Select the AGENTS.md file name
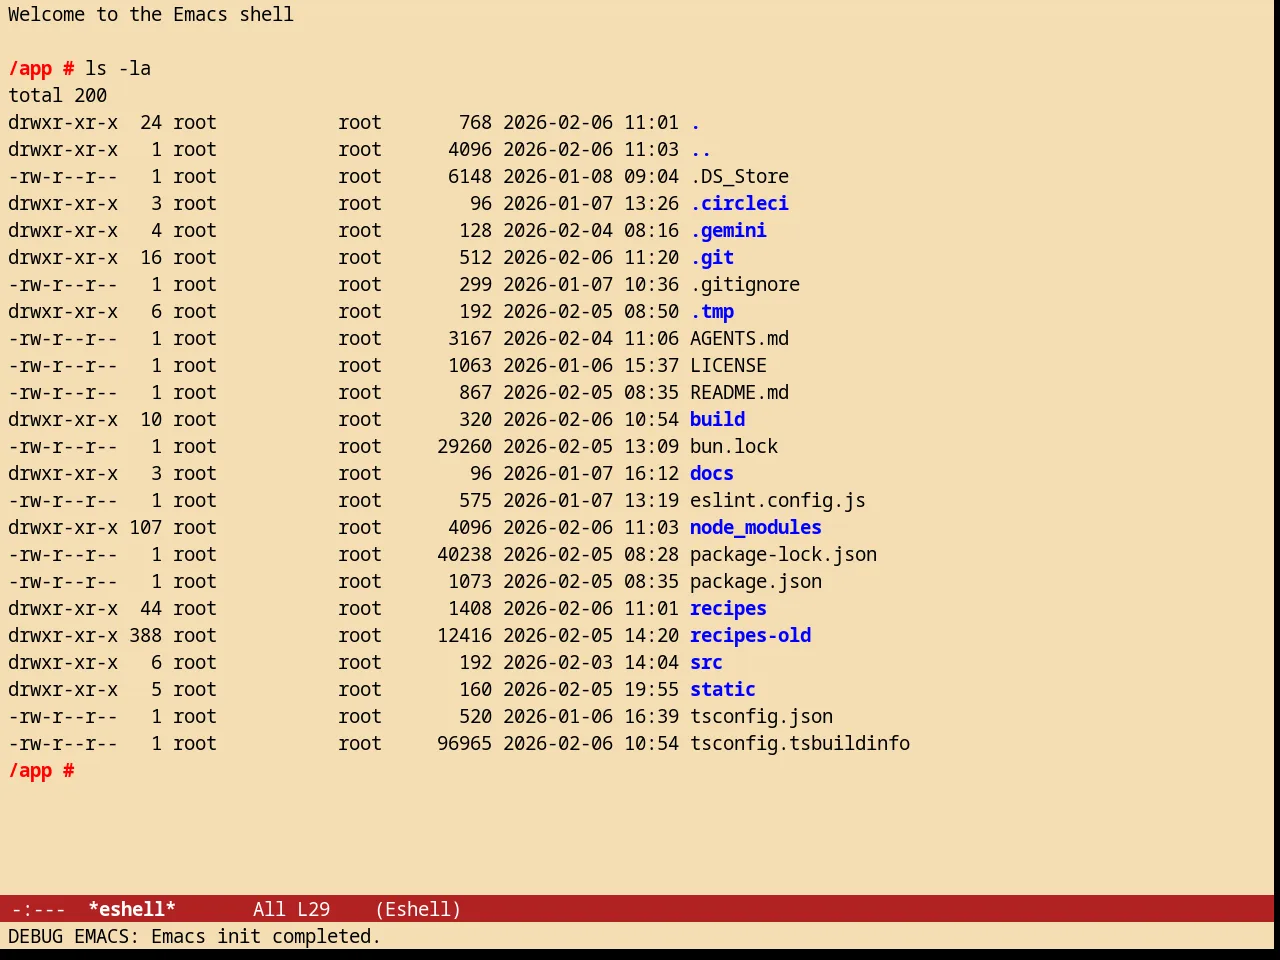 [739, 339]
